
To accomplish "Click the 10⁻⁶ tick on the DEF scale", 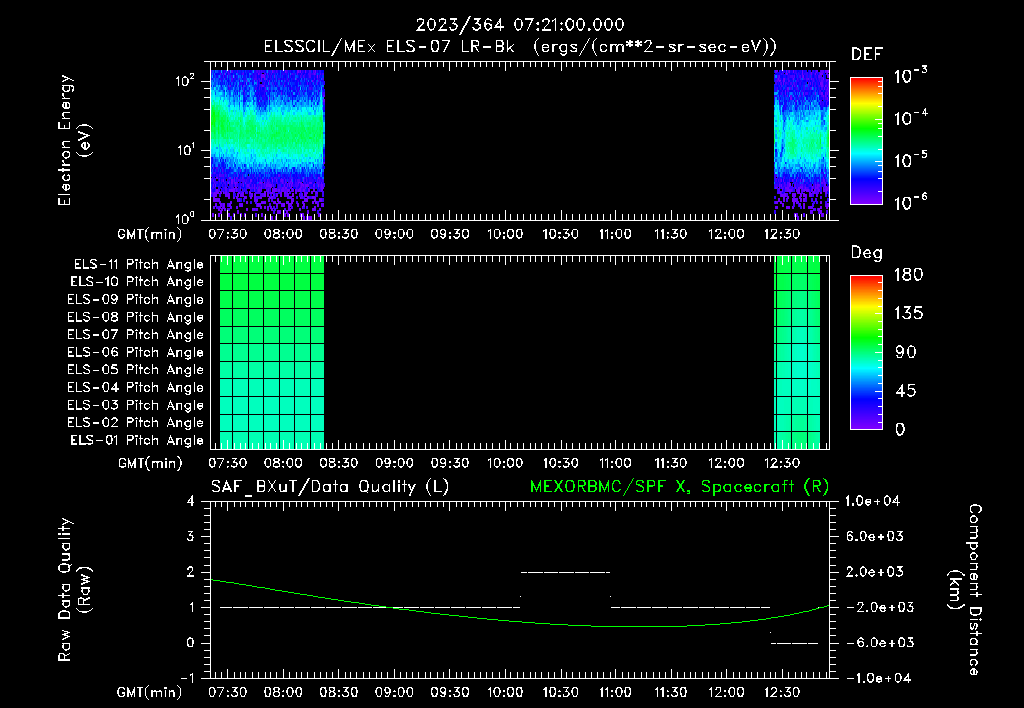I will point(910,202).
